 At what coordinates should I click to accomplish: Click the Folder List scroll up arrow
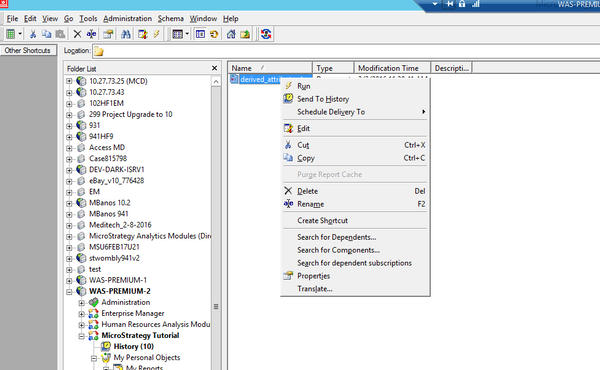216,81
